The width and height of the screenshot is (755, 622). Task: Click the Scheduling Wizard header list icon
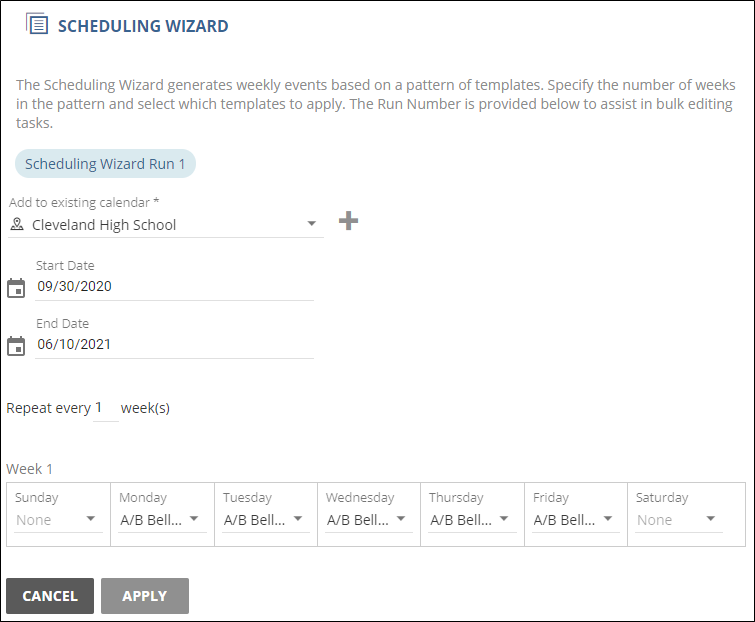(37, 25)
